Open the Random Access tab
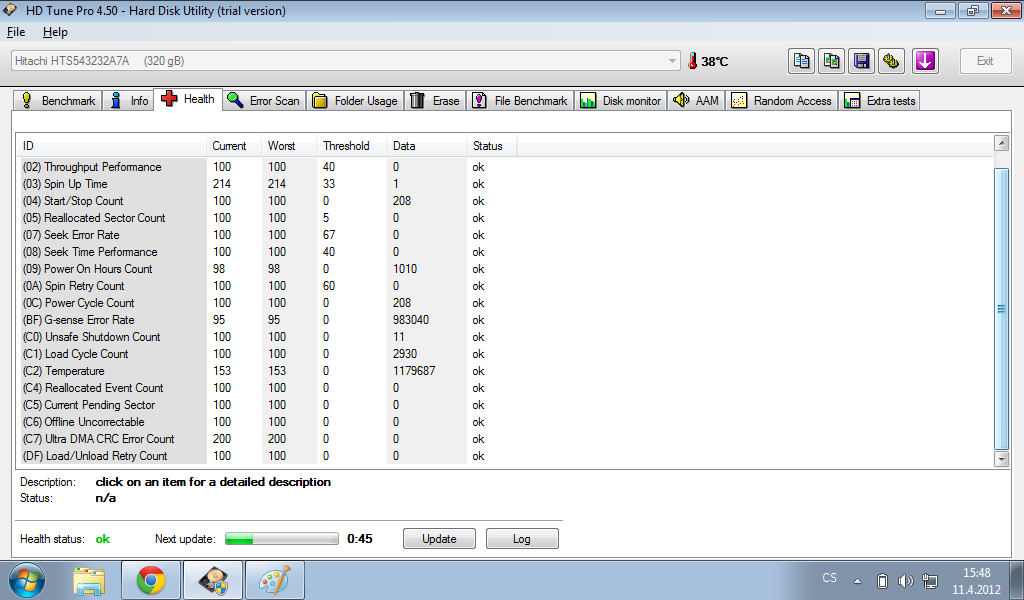 pyautogui.click(x=781, y=101)
